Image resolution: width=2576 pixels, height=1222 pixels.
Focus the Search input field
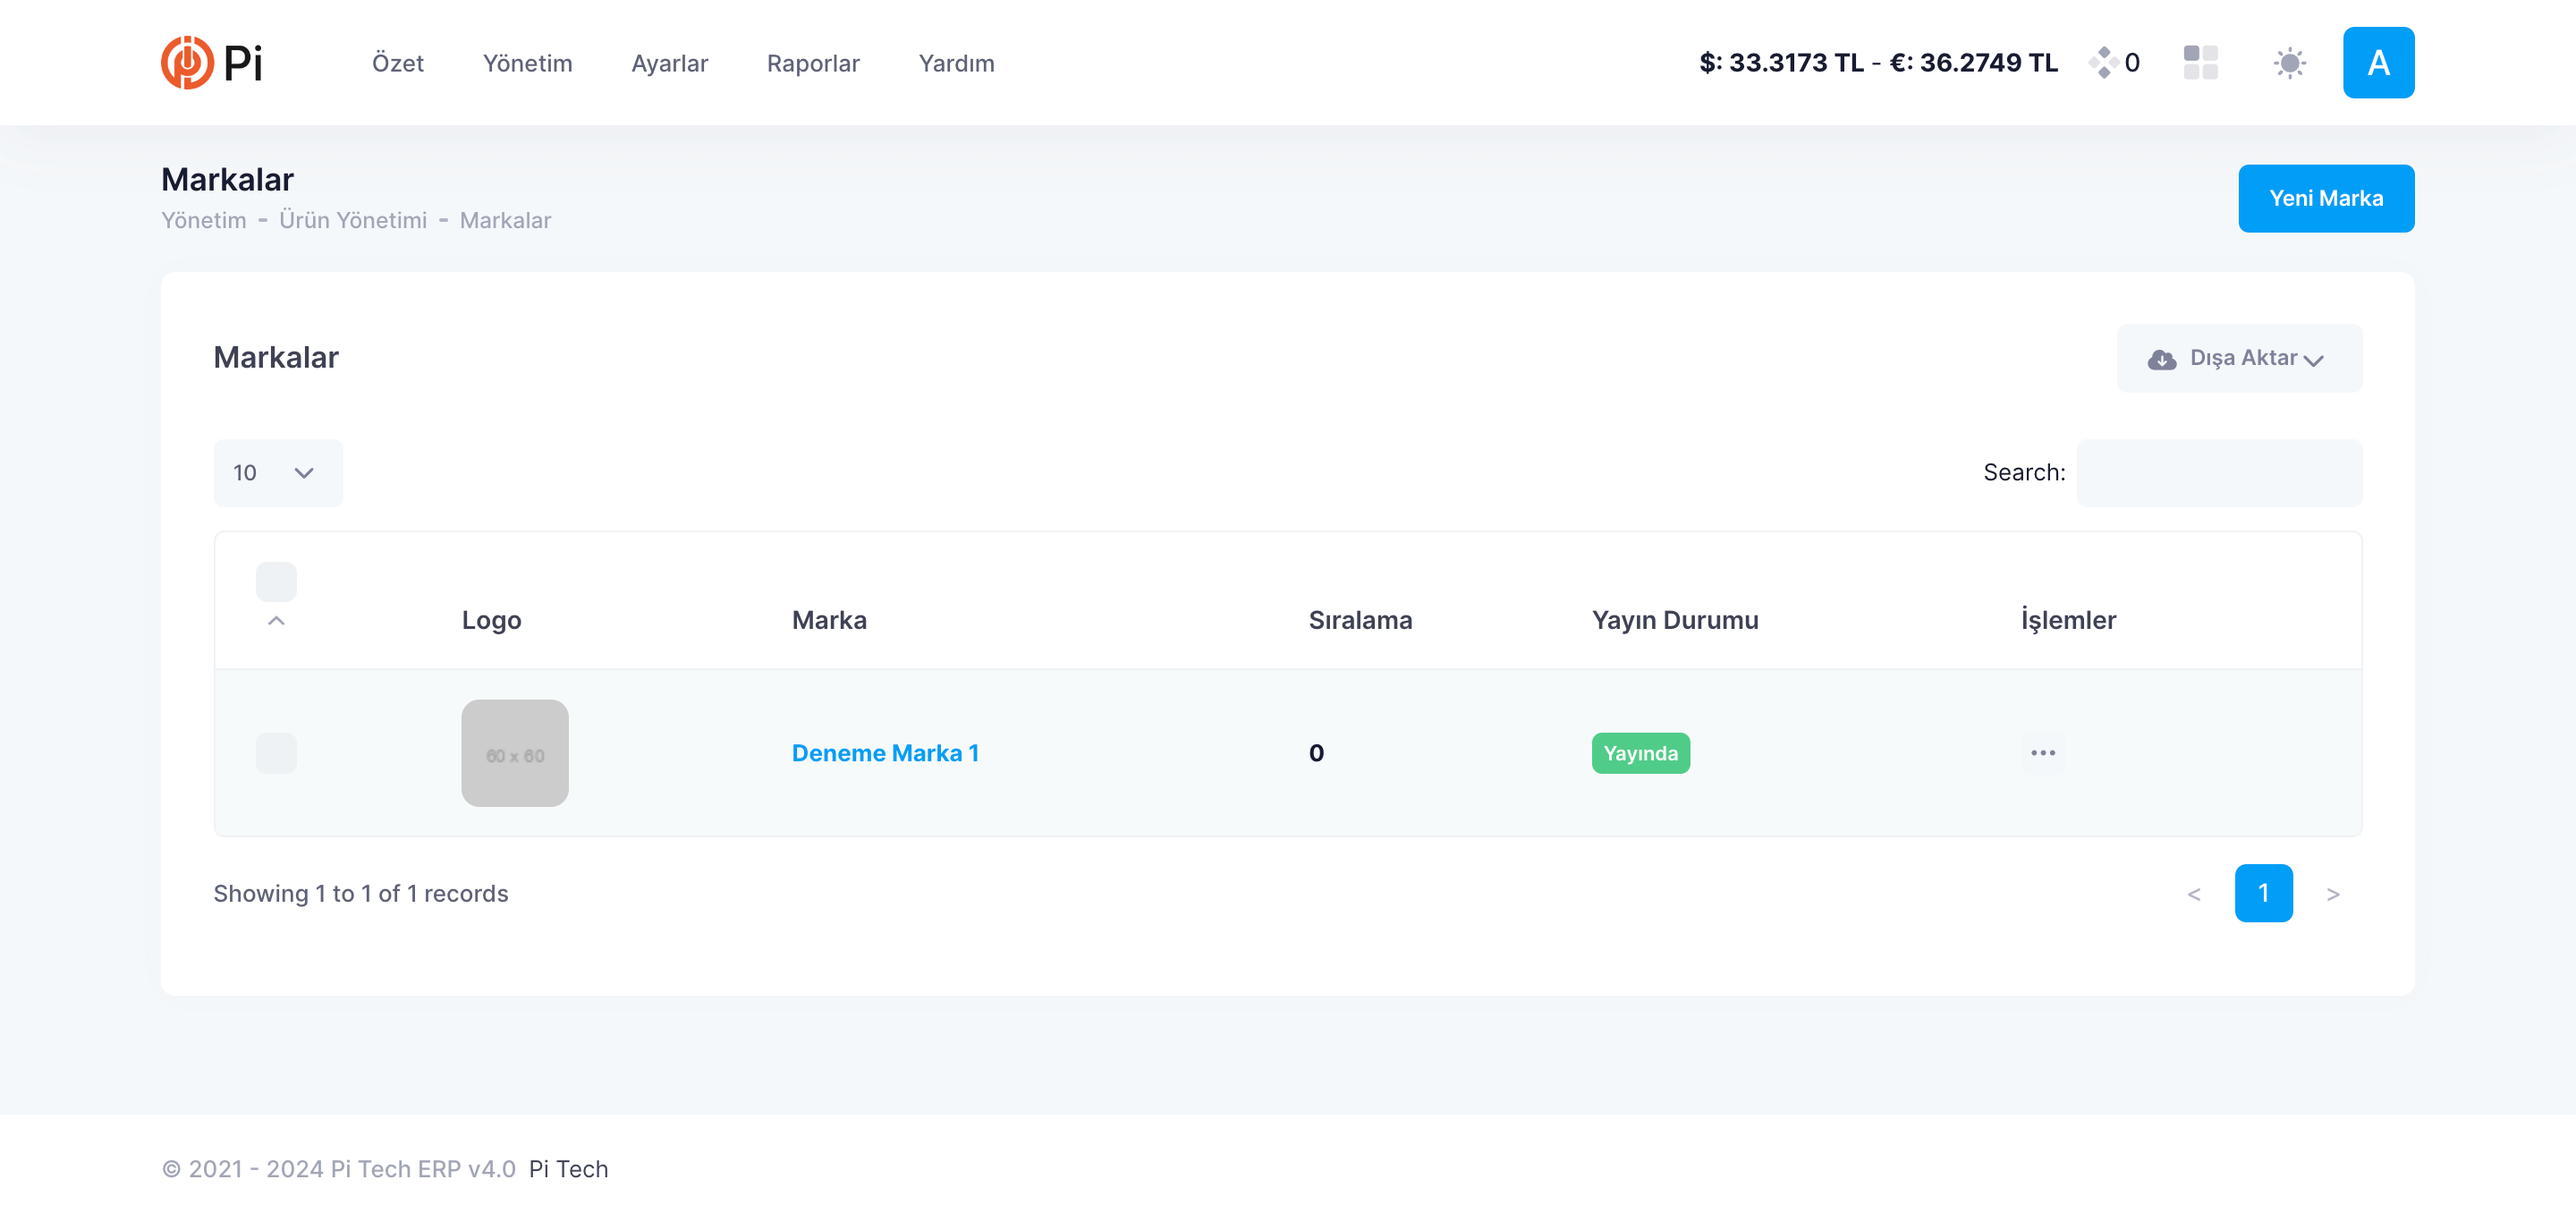pos(2218,472)
